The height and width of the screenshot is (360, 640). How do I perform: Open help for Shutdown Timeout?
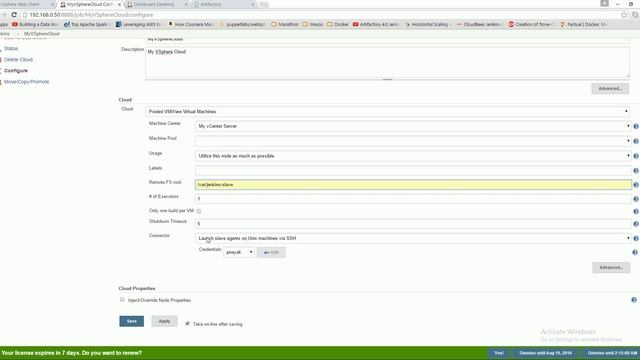[636, 224]
